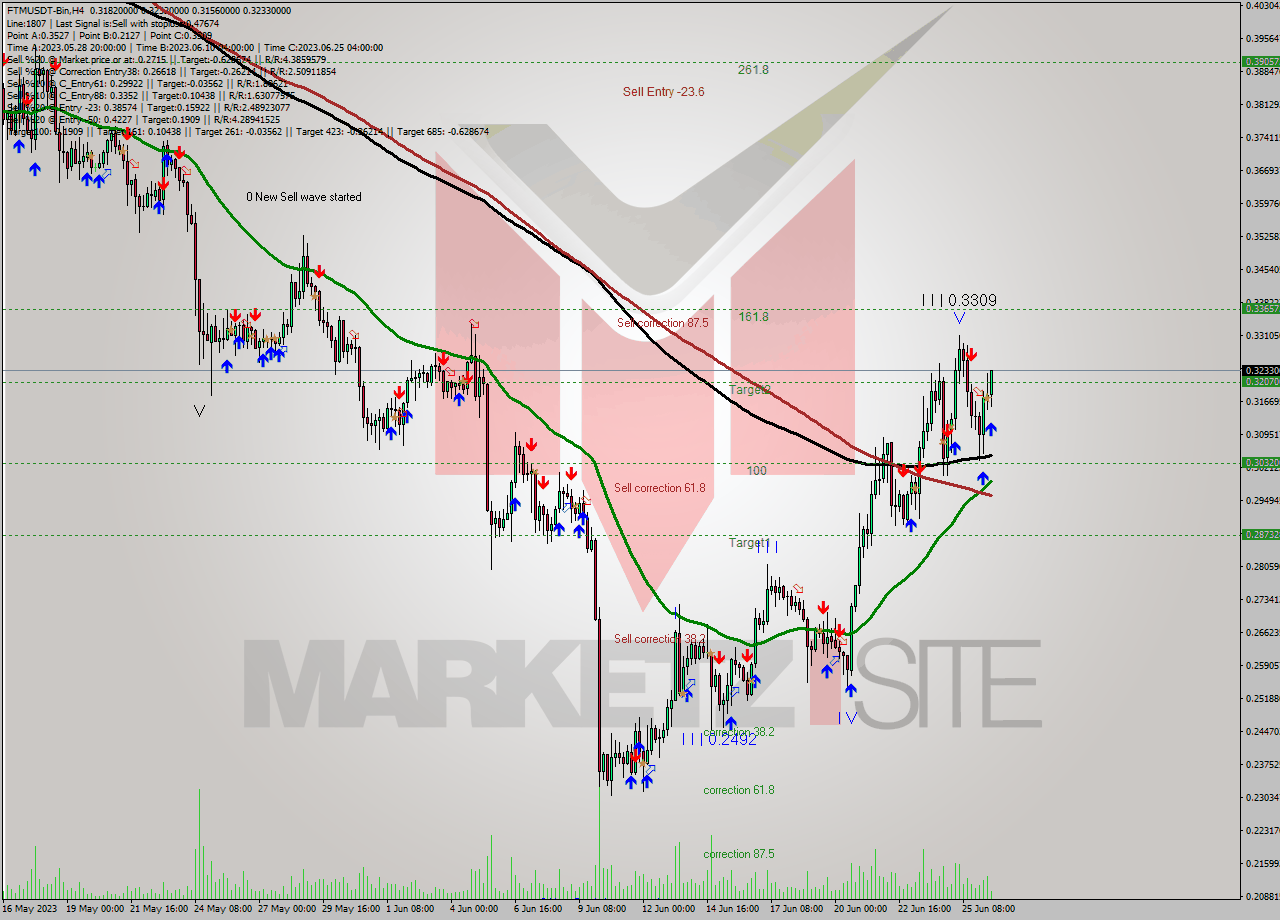Click the green '261.8' Fibonacci label
The height and width of the screenshot is (920, 1280).
pyautogui.click(x=753, y=70)
